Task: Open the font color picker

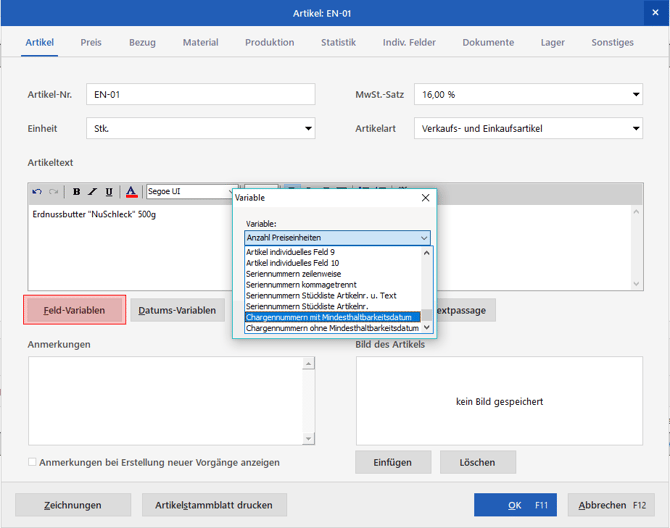Action: point(131,192)
